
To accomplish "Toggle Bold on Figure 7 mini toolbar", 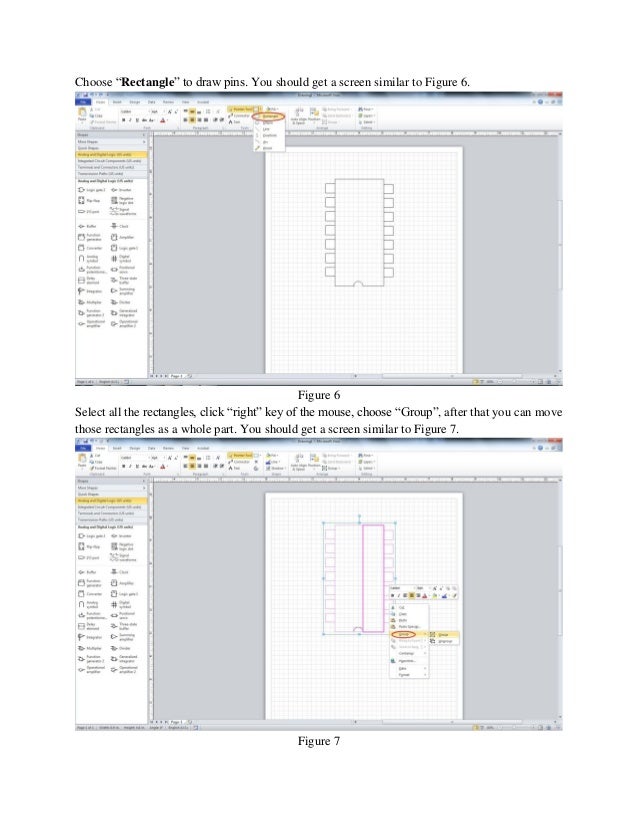I will click(393, 596).
